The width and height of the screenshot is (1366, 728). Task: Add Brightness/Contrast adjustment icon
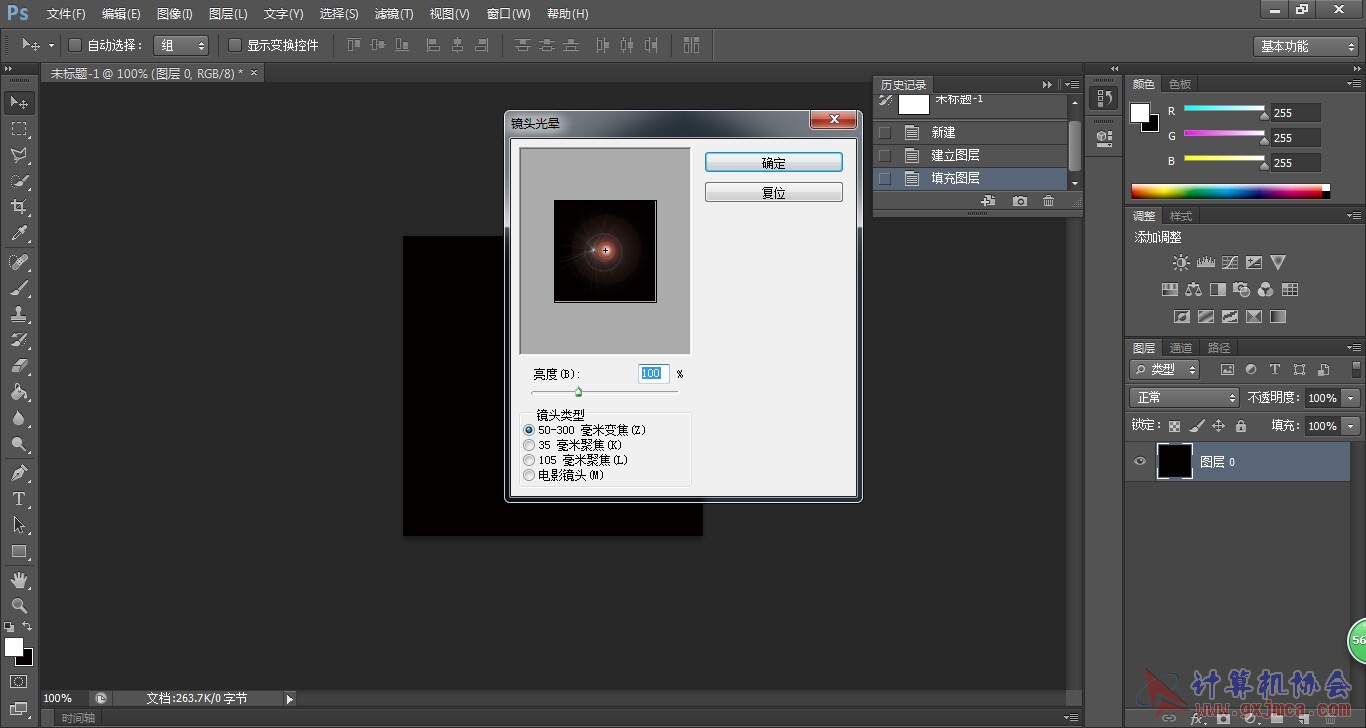pyautogui.click(x=1181, y=262)
